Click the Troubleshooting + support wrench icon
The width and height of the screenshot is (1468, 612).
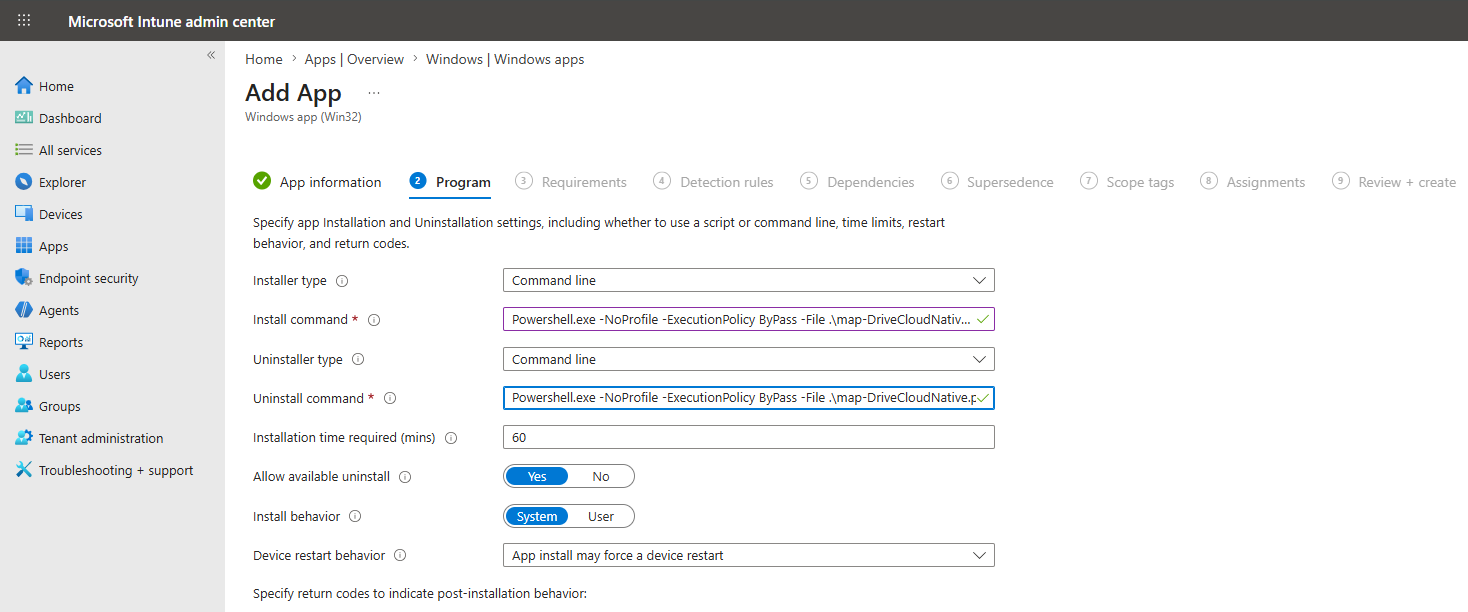tap(24, 470)
